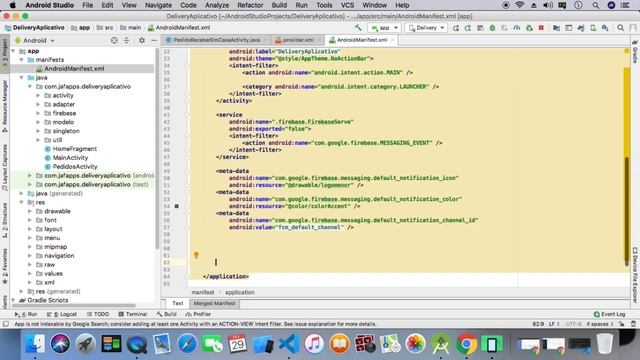Screen dimensions: 640x360
Task: Hide the Project panel with minus icon
Action: coord(154,40)
